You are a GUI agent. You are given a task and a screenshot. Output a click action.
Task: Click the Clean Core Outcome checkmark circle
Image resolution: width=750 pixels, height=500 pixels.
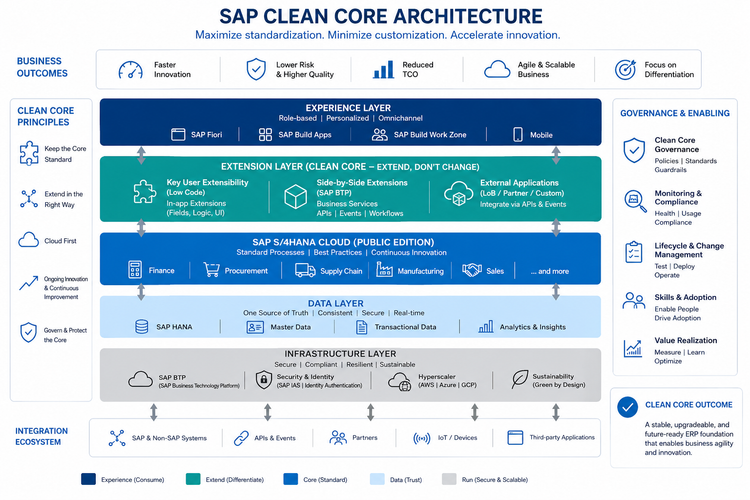[x=627, y=407]
